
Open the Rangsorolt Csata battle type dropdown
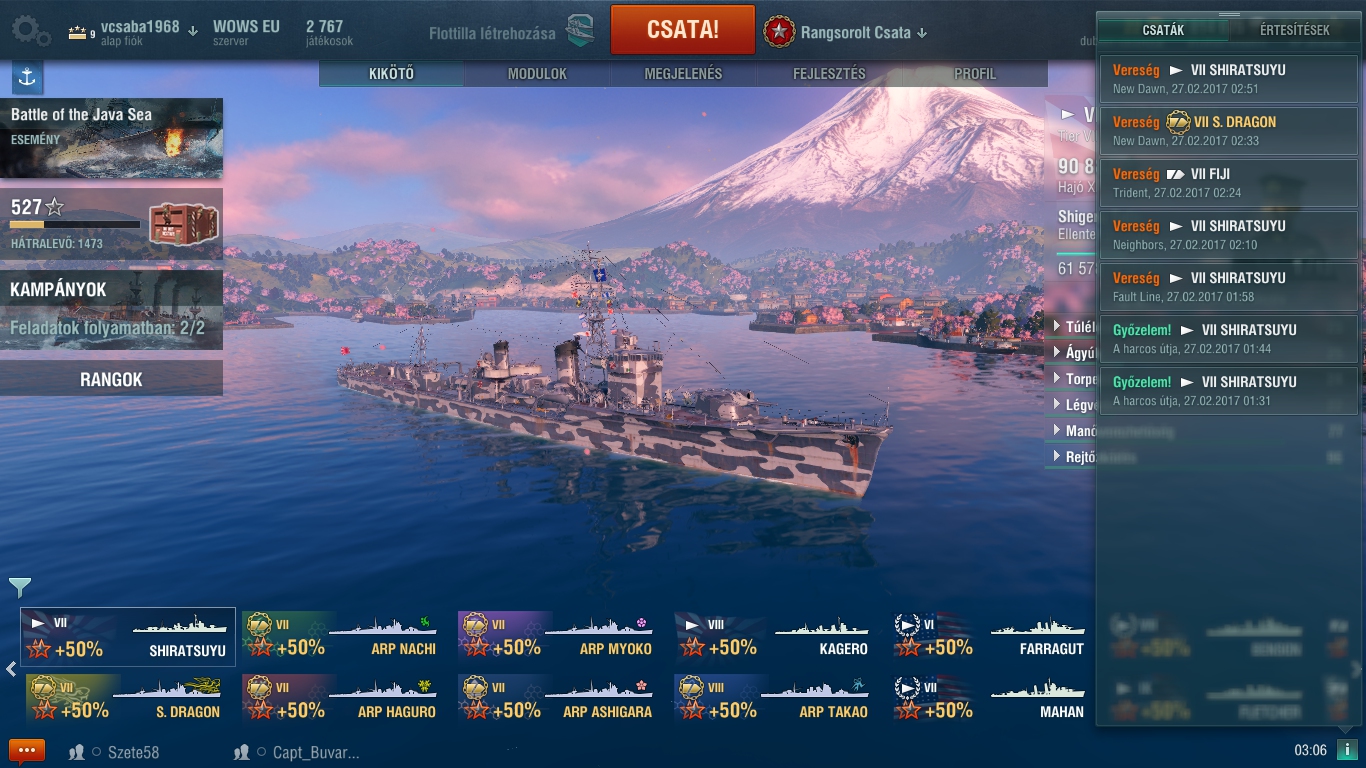[922, 33]
